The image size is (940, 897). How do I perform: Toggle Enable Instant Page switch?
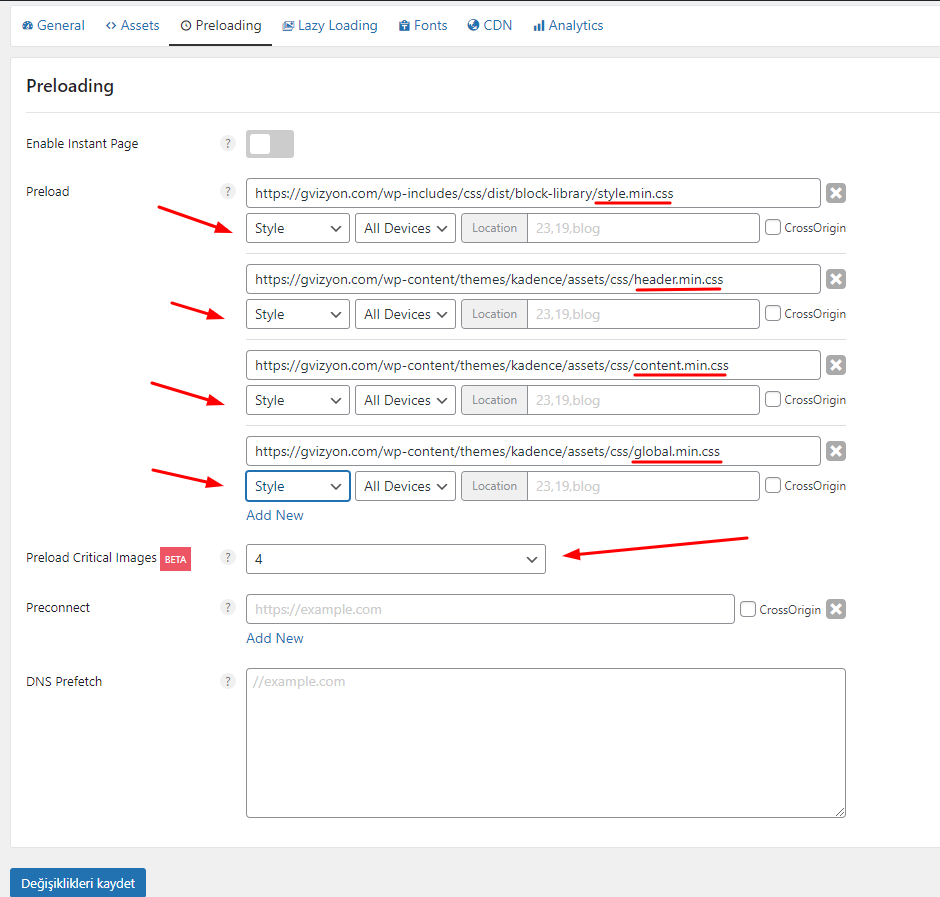[270, 144]
